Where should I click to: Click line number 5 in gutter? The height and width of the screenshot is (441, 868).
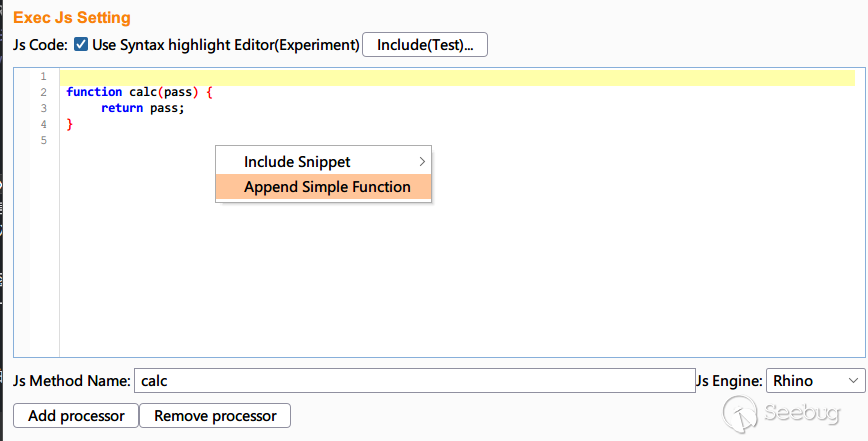tap(43, 140)
